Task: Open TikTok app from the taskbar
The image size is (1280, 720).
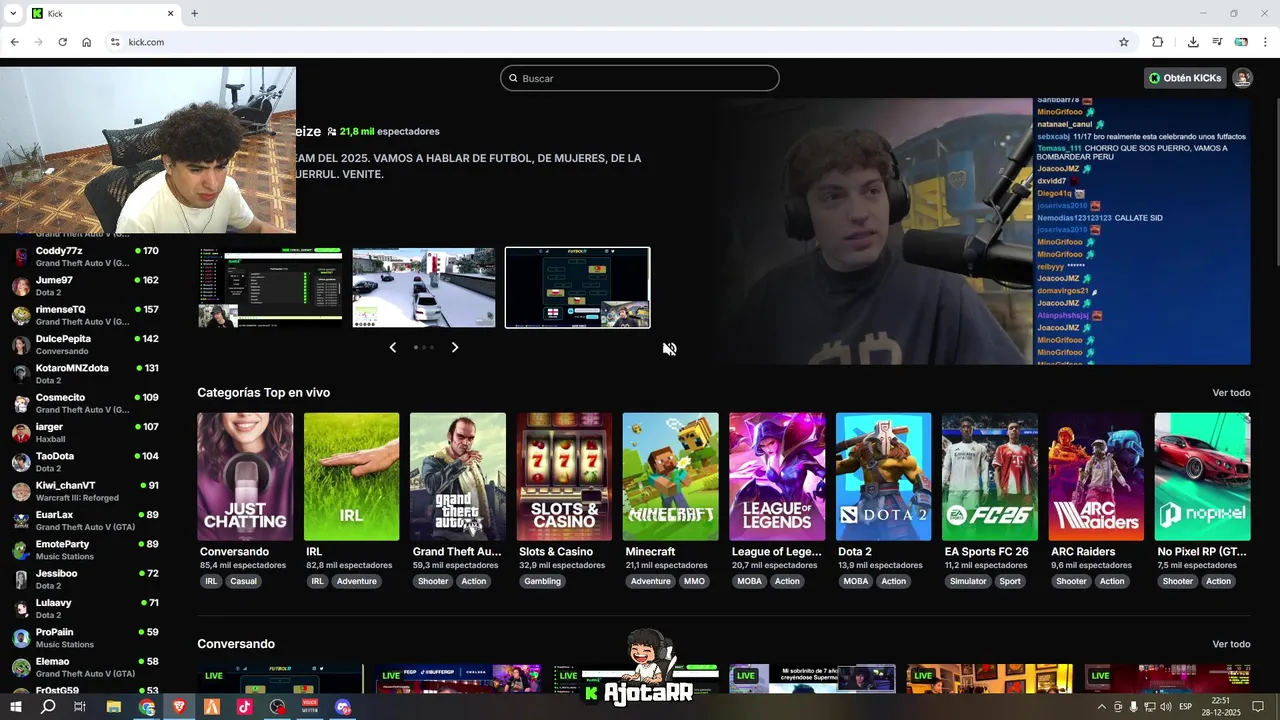Action: [x=245, y=707]
